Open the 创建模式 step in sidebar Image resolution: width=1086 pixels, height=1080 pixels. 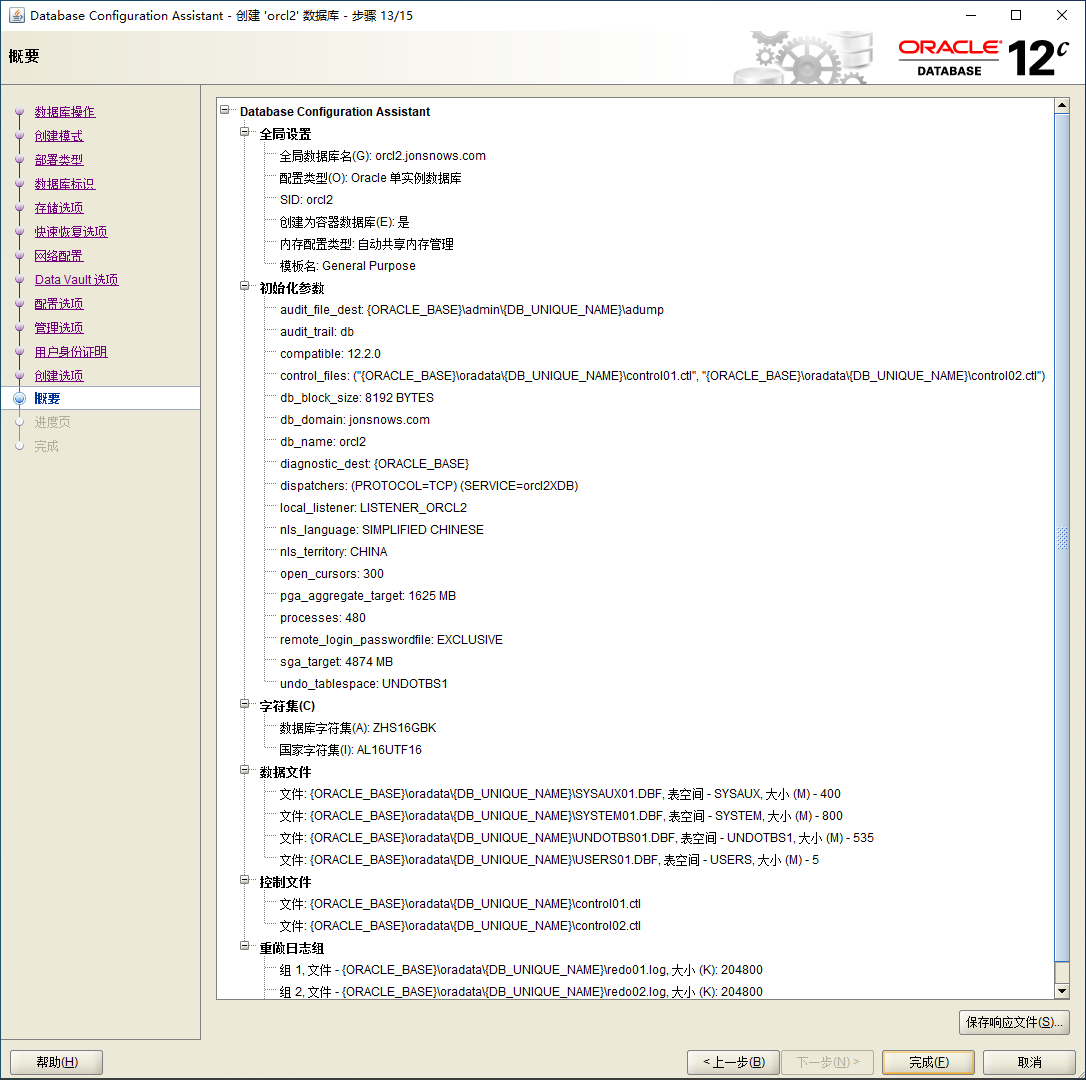(x=59, y=136)
